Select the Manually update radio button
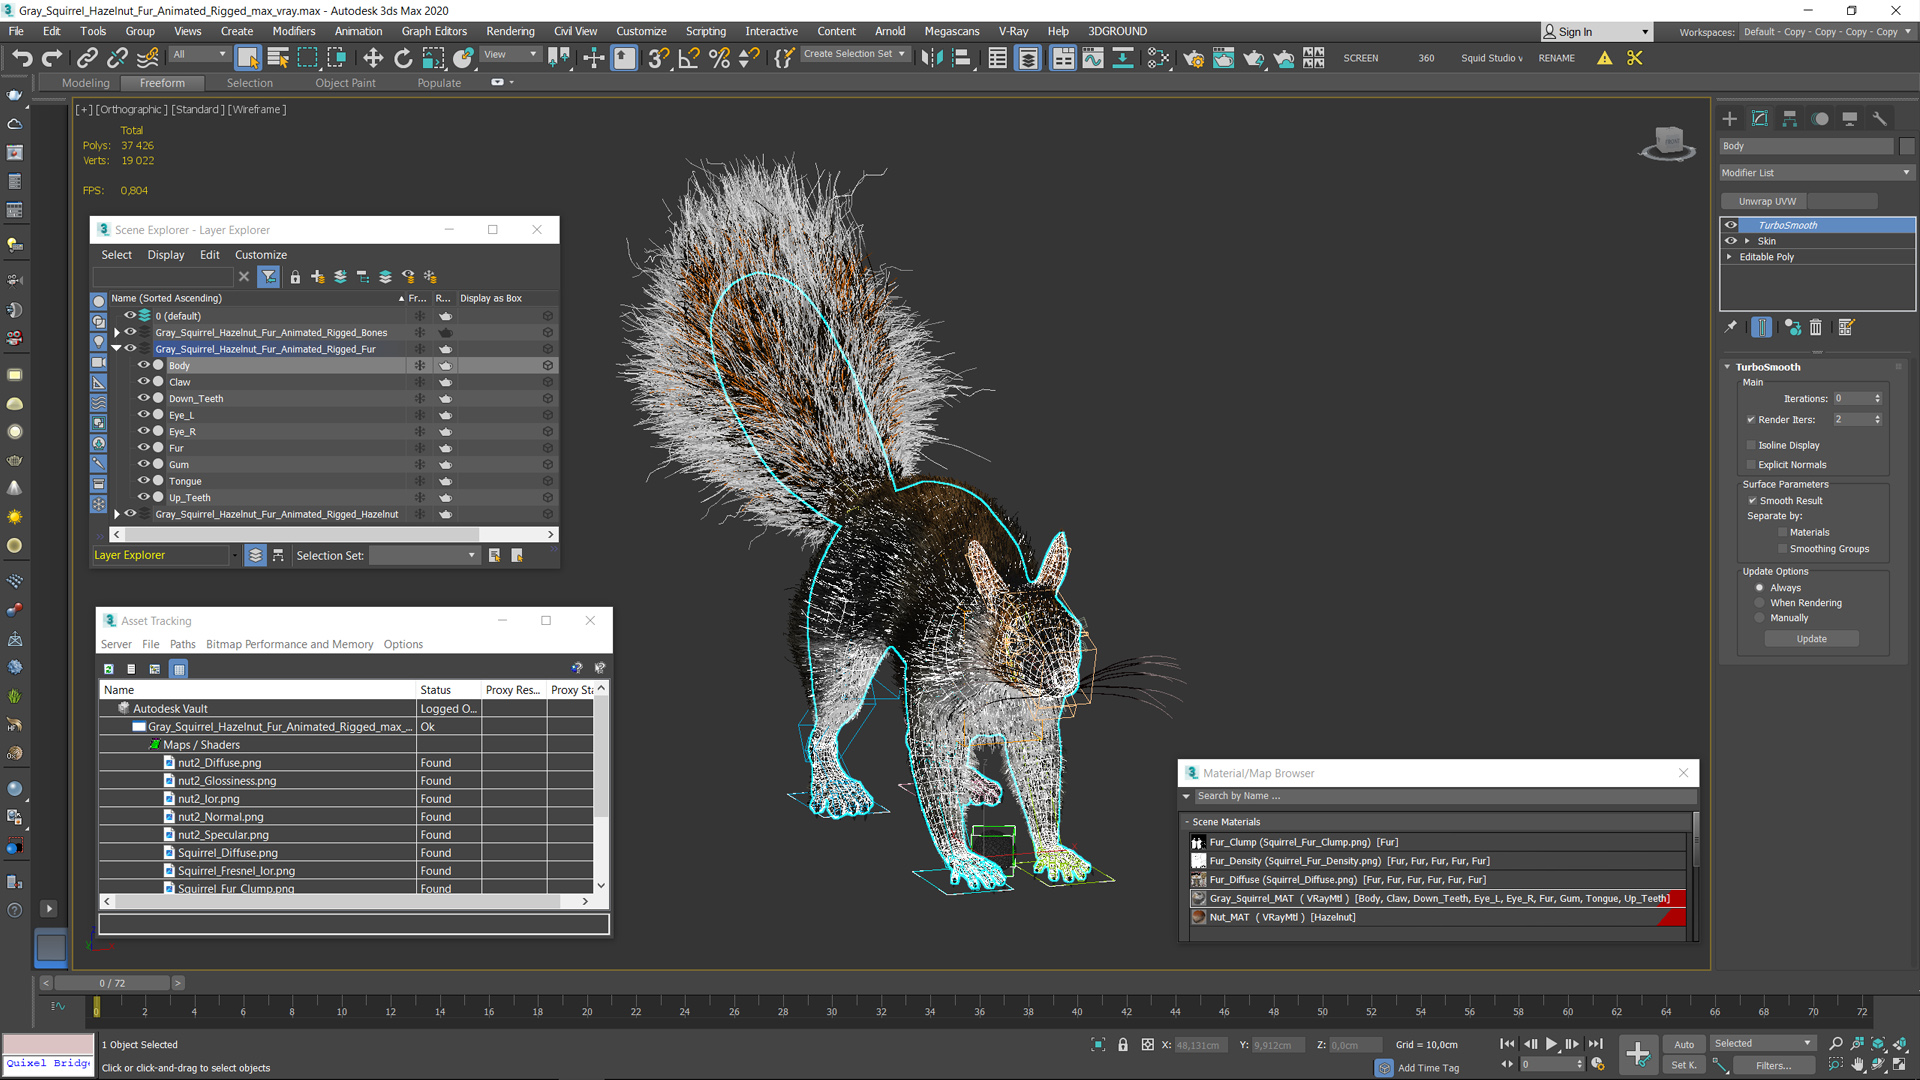Viewport: 1920px width, 1080px height. [1760, 618]
